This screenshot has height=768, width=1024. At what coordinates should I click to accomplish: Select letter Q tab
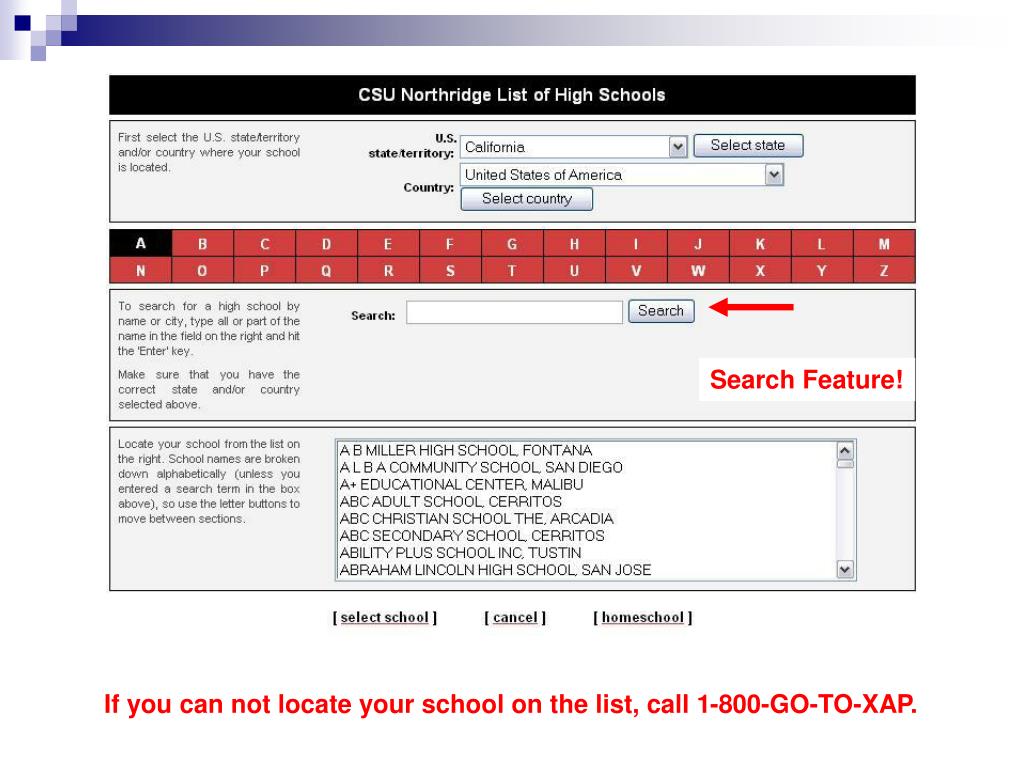click(x=326, y=270)
